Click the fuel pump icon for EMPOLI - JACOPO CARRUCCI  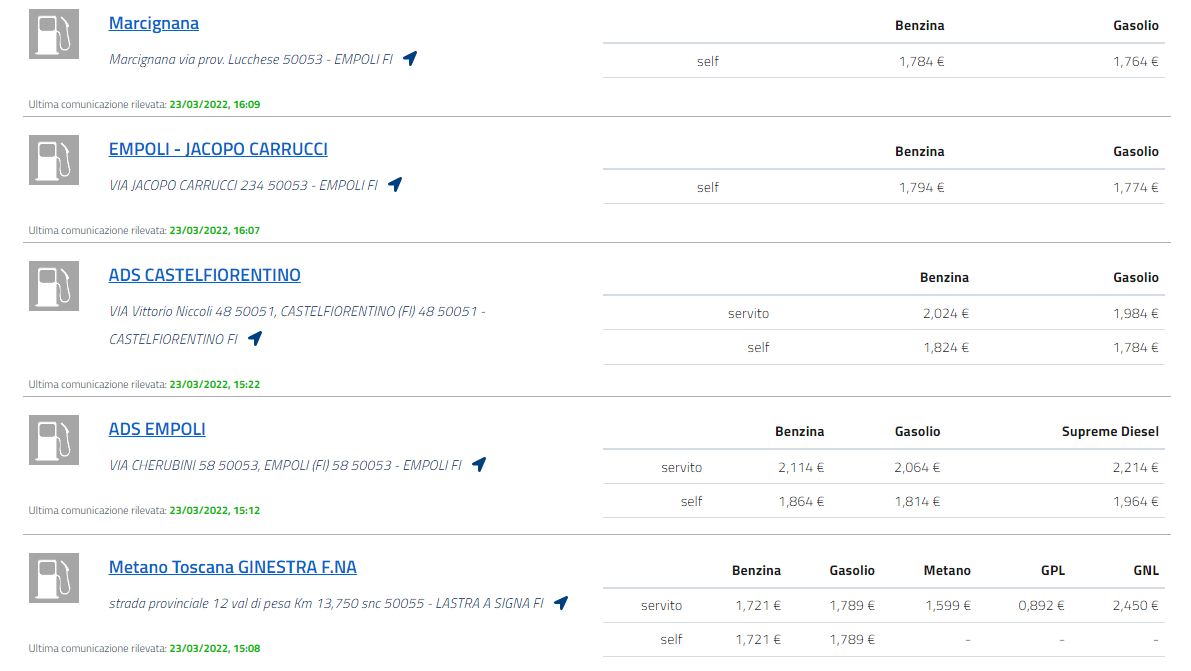[53, 160]
